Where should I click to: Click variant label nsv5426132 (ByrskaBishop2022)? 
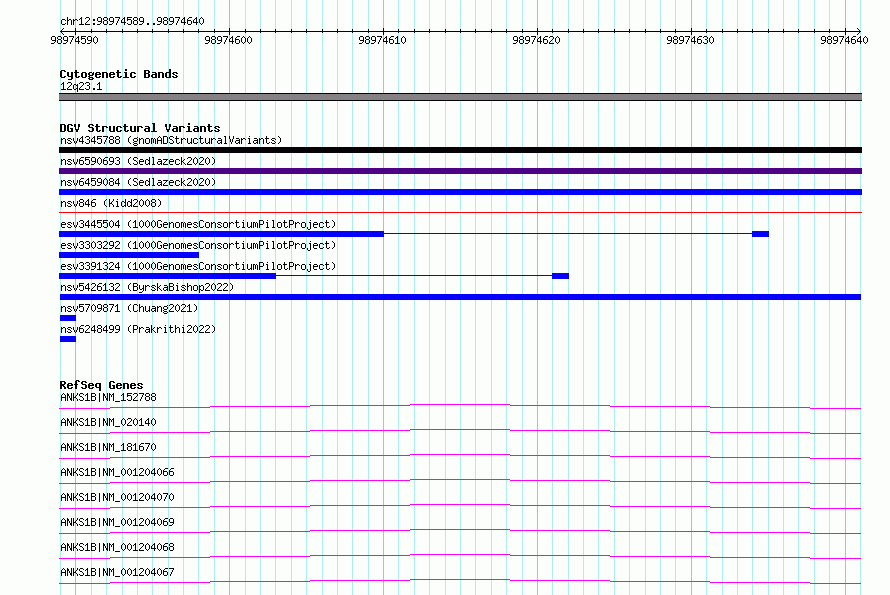tap(146, 287)
